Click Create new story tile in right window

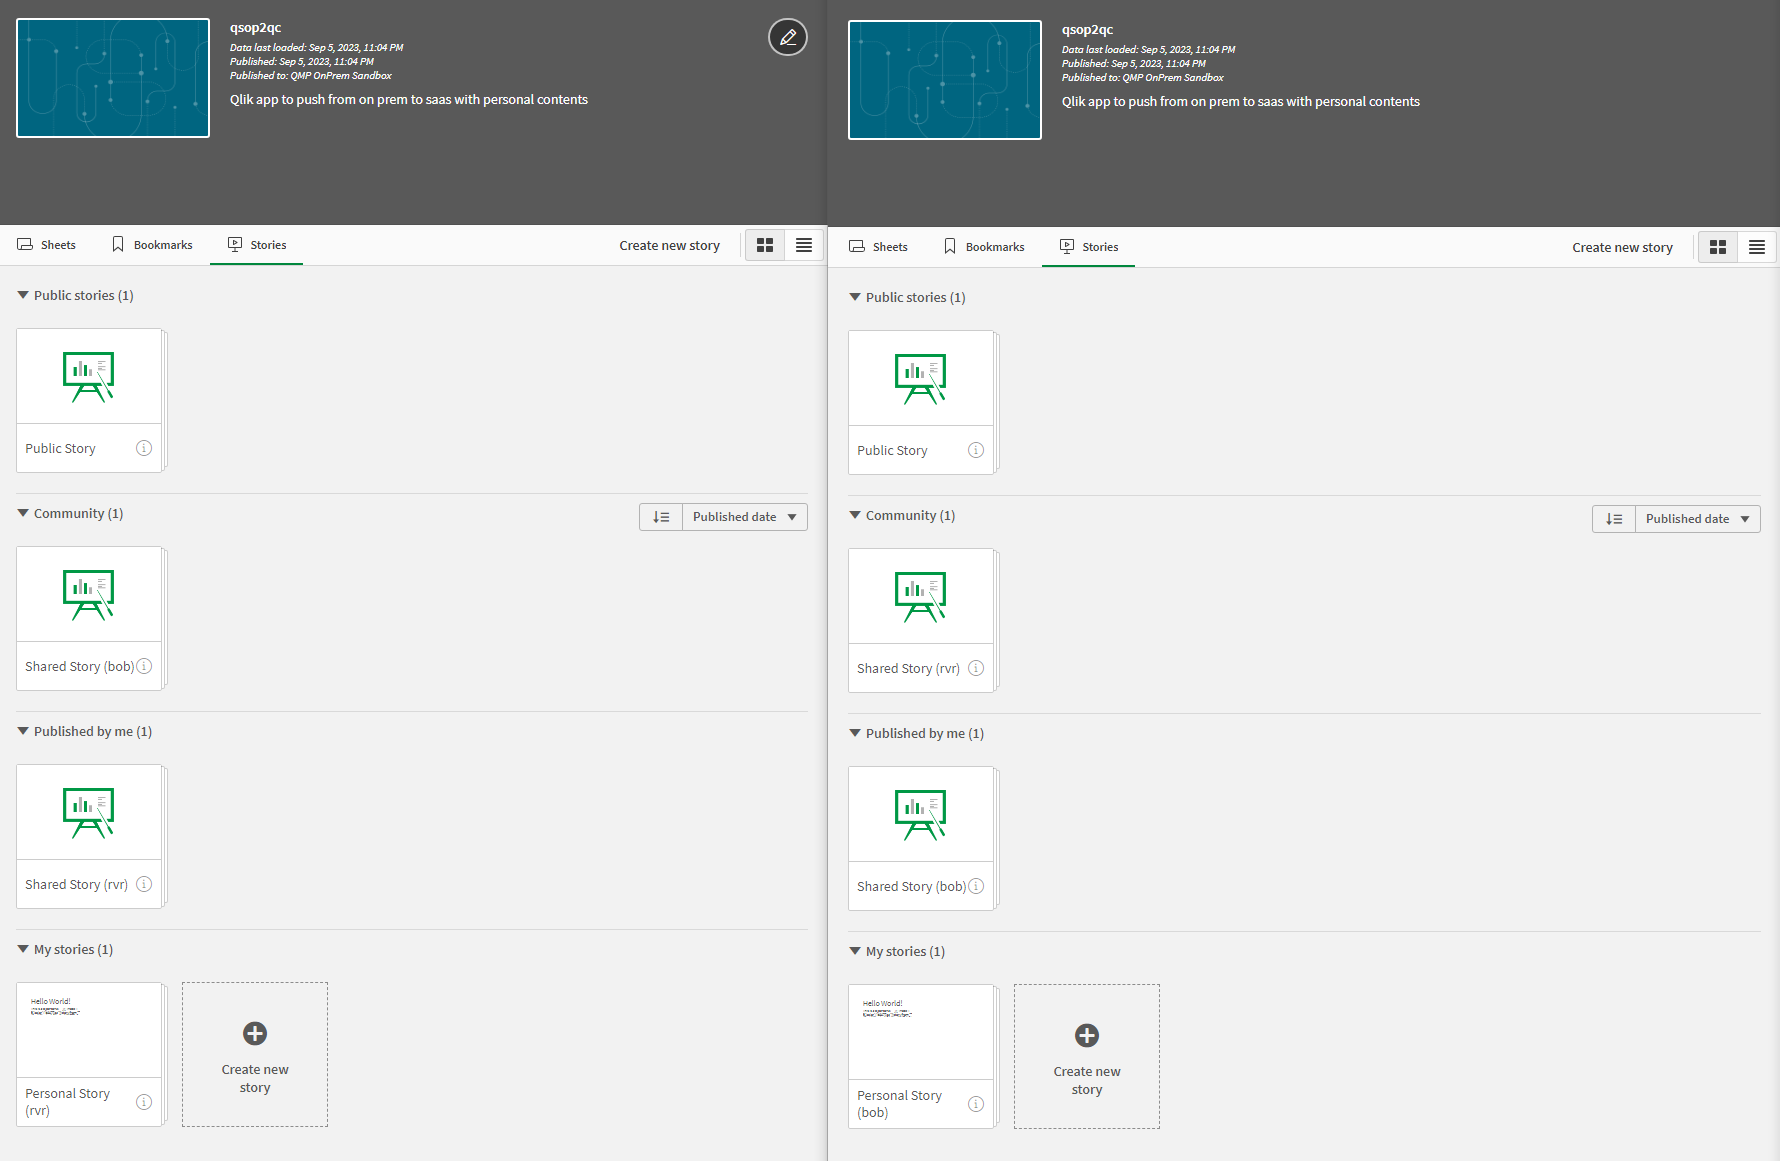[x=1087, y=1056]
